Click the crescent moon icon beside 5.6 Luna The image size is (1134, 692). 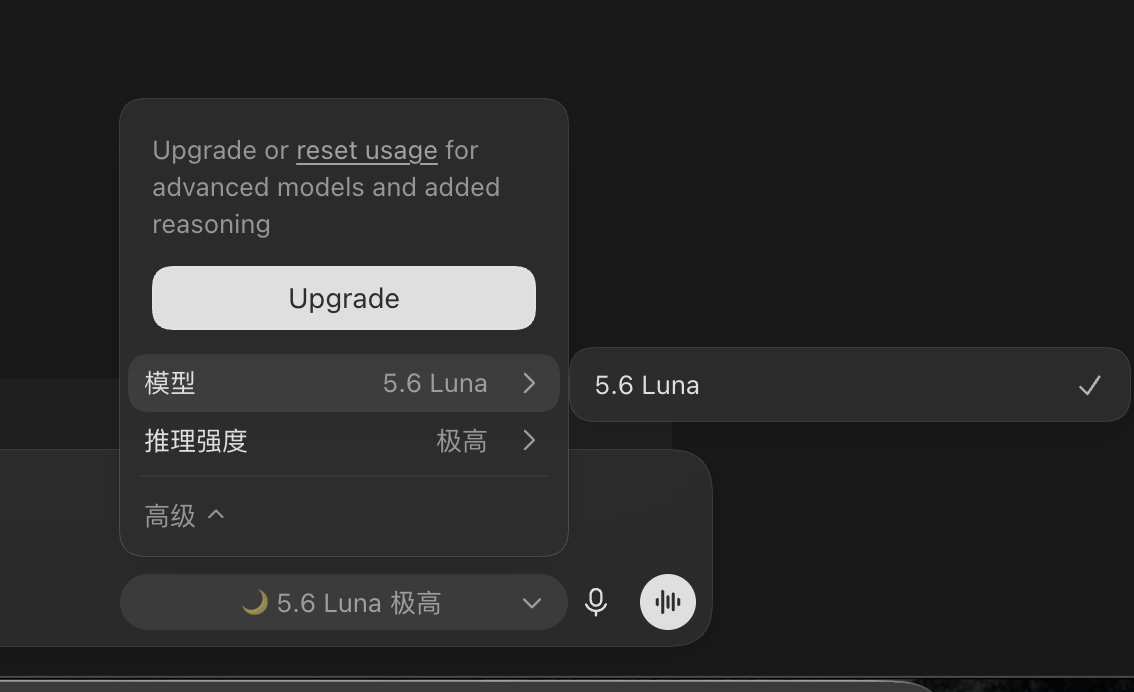click(x=255, y=602)
